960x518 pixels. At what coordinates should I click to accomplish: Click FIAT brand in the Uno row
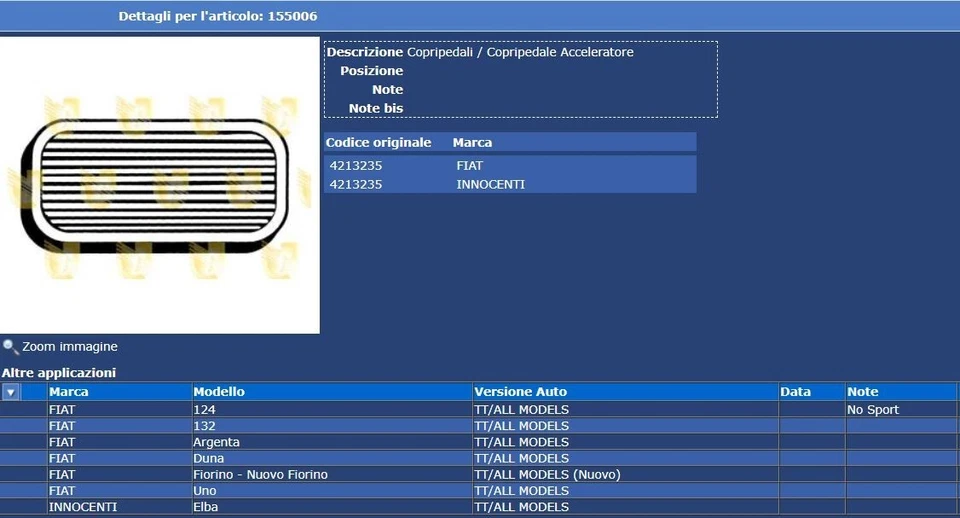[62, 491]
